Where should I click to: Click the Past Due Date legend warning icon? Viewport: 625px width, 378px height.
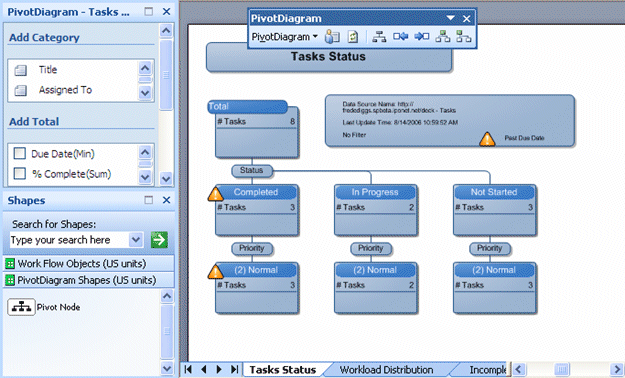tap(487, 139)
